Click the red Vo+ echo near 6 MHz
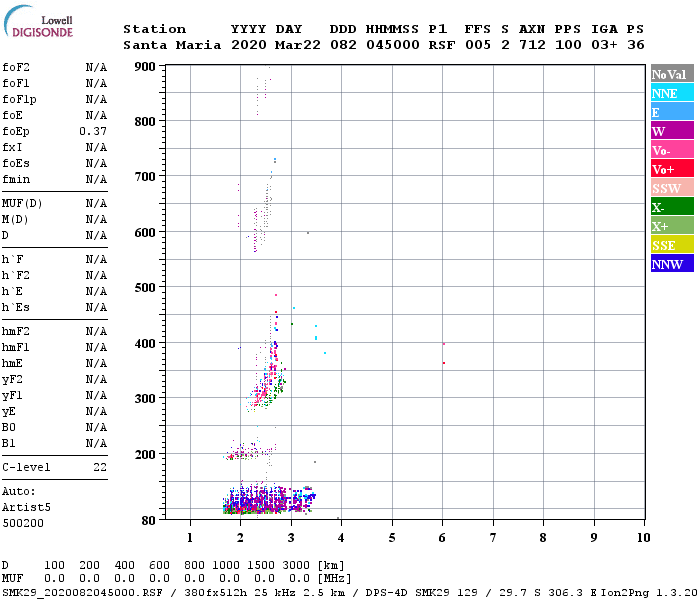 click(443, 363)
